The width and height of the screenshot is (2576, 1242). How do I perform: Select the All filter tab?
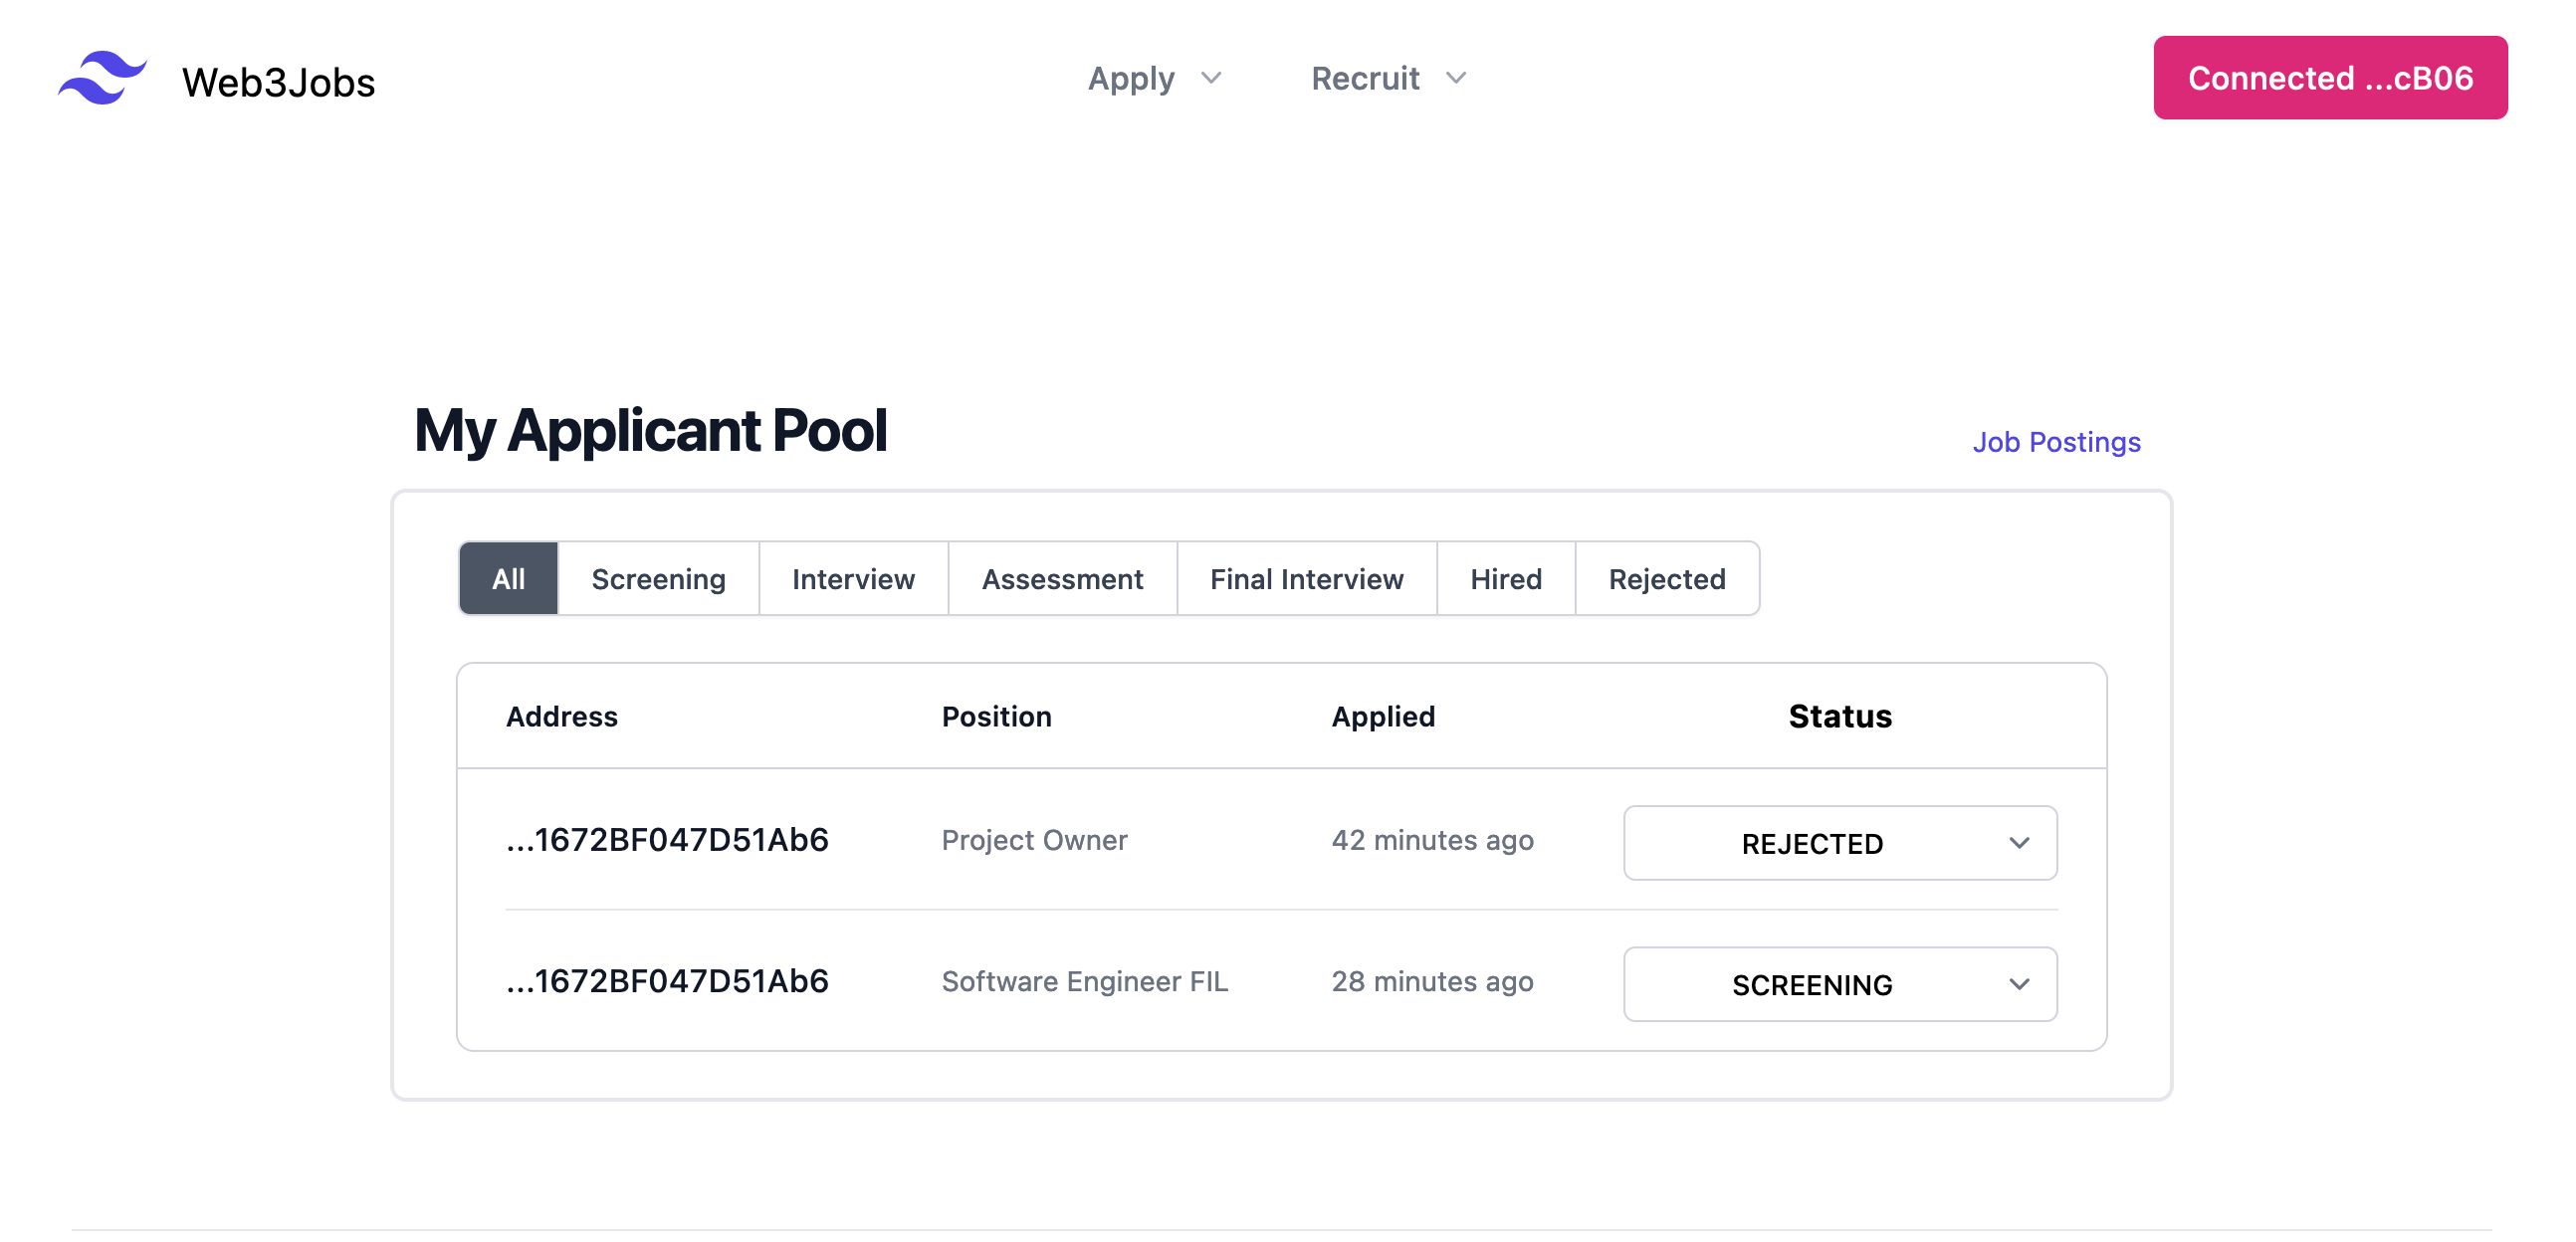(x=508, y=576)
